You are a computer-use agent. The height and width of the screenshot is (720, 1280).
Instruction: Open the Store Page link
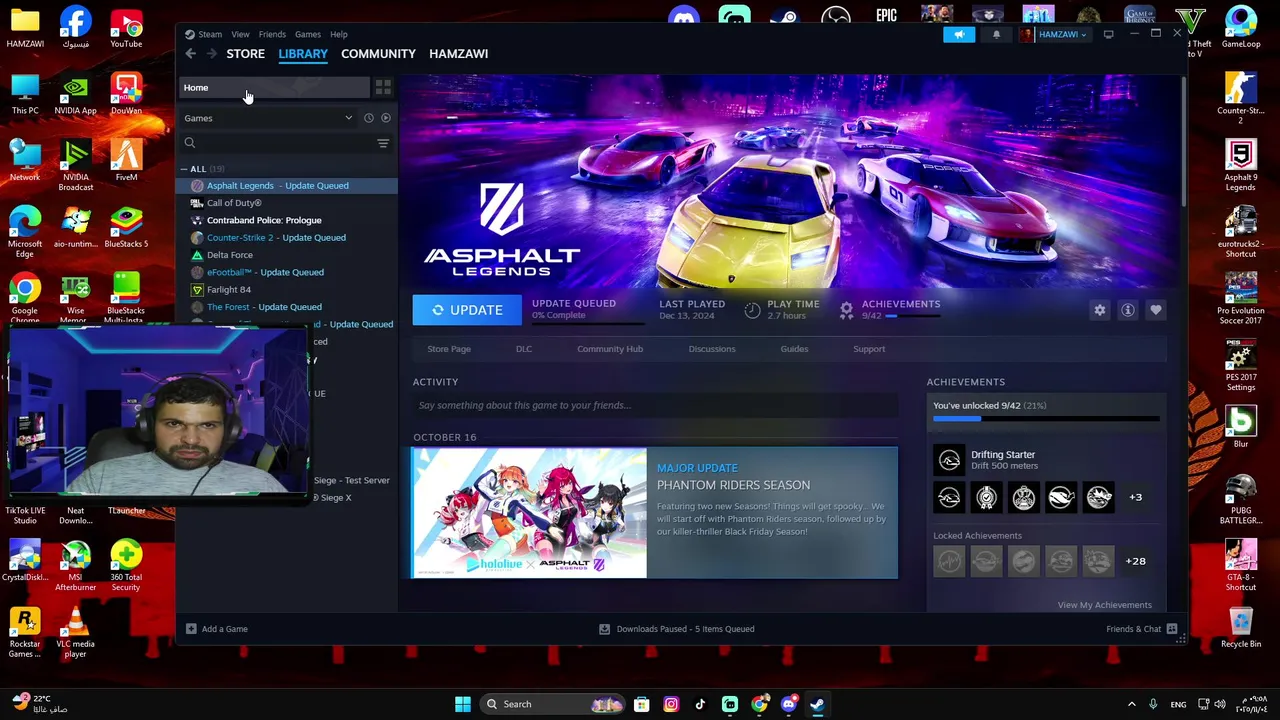coord(449,349)
